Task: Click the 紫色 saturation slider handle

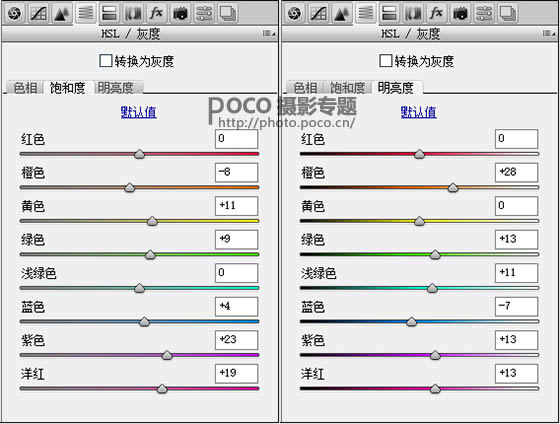Action: 167,355
